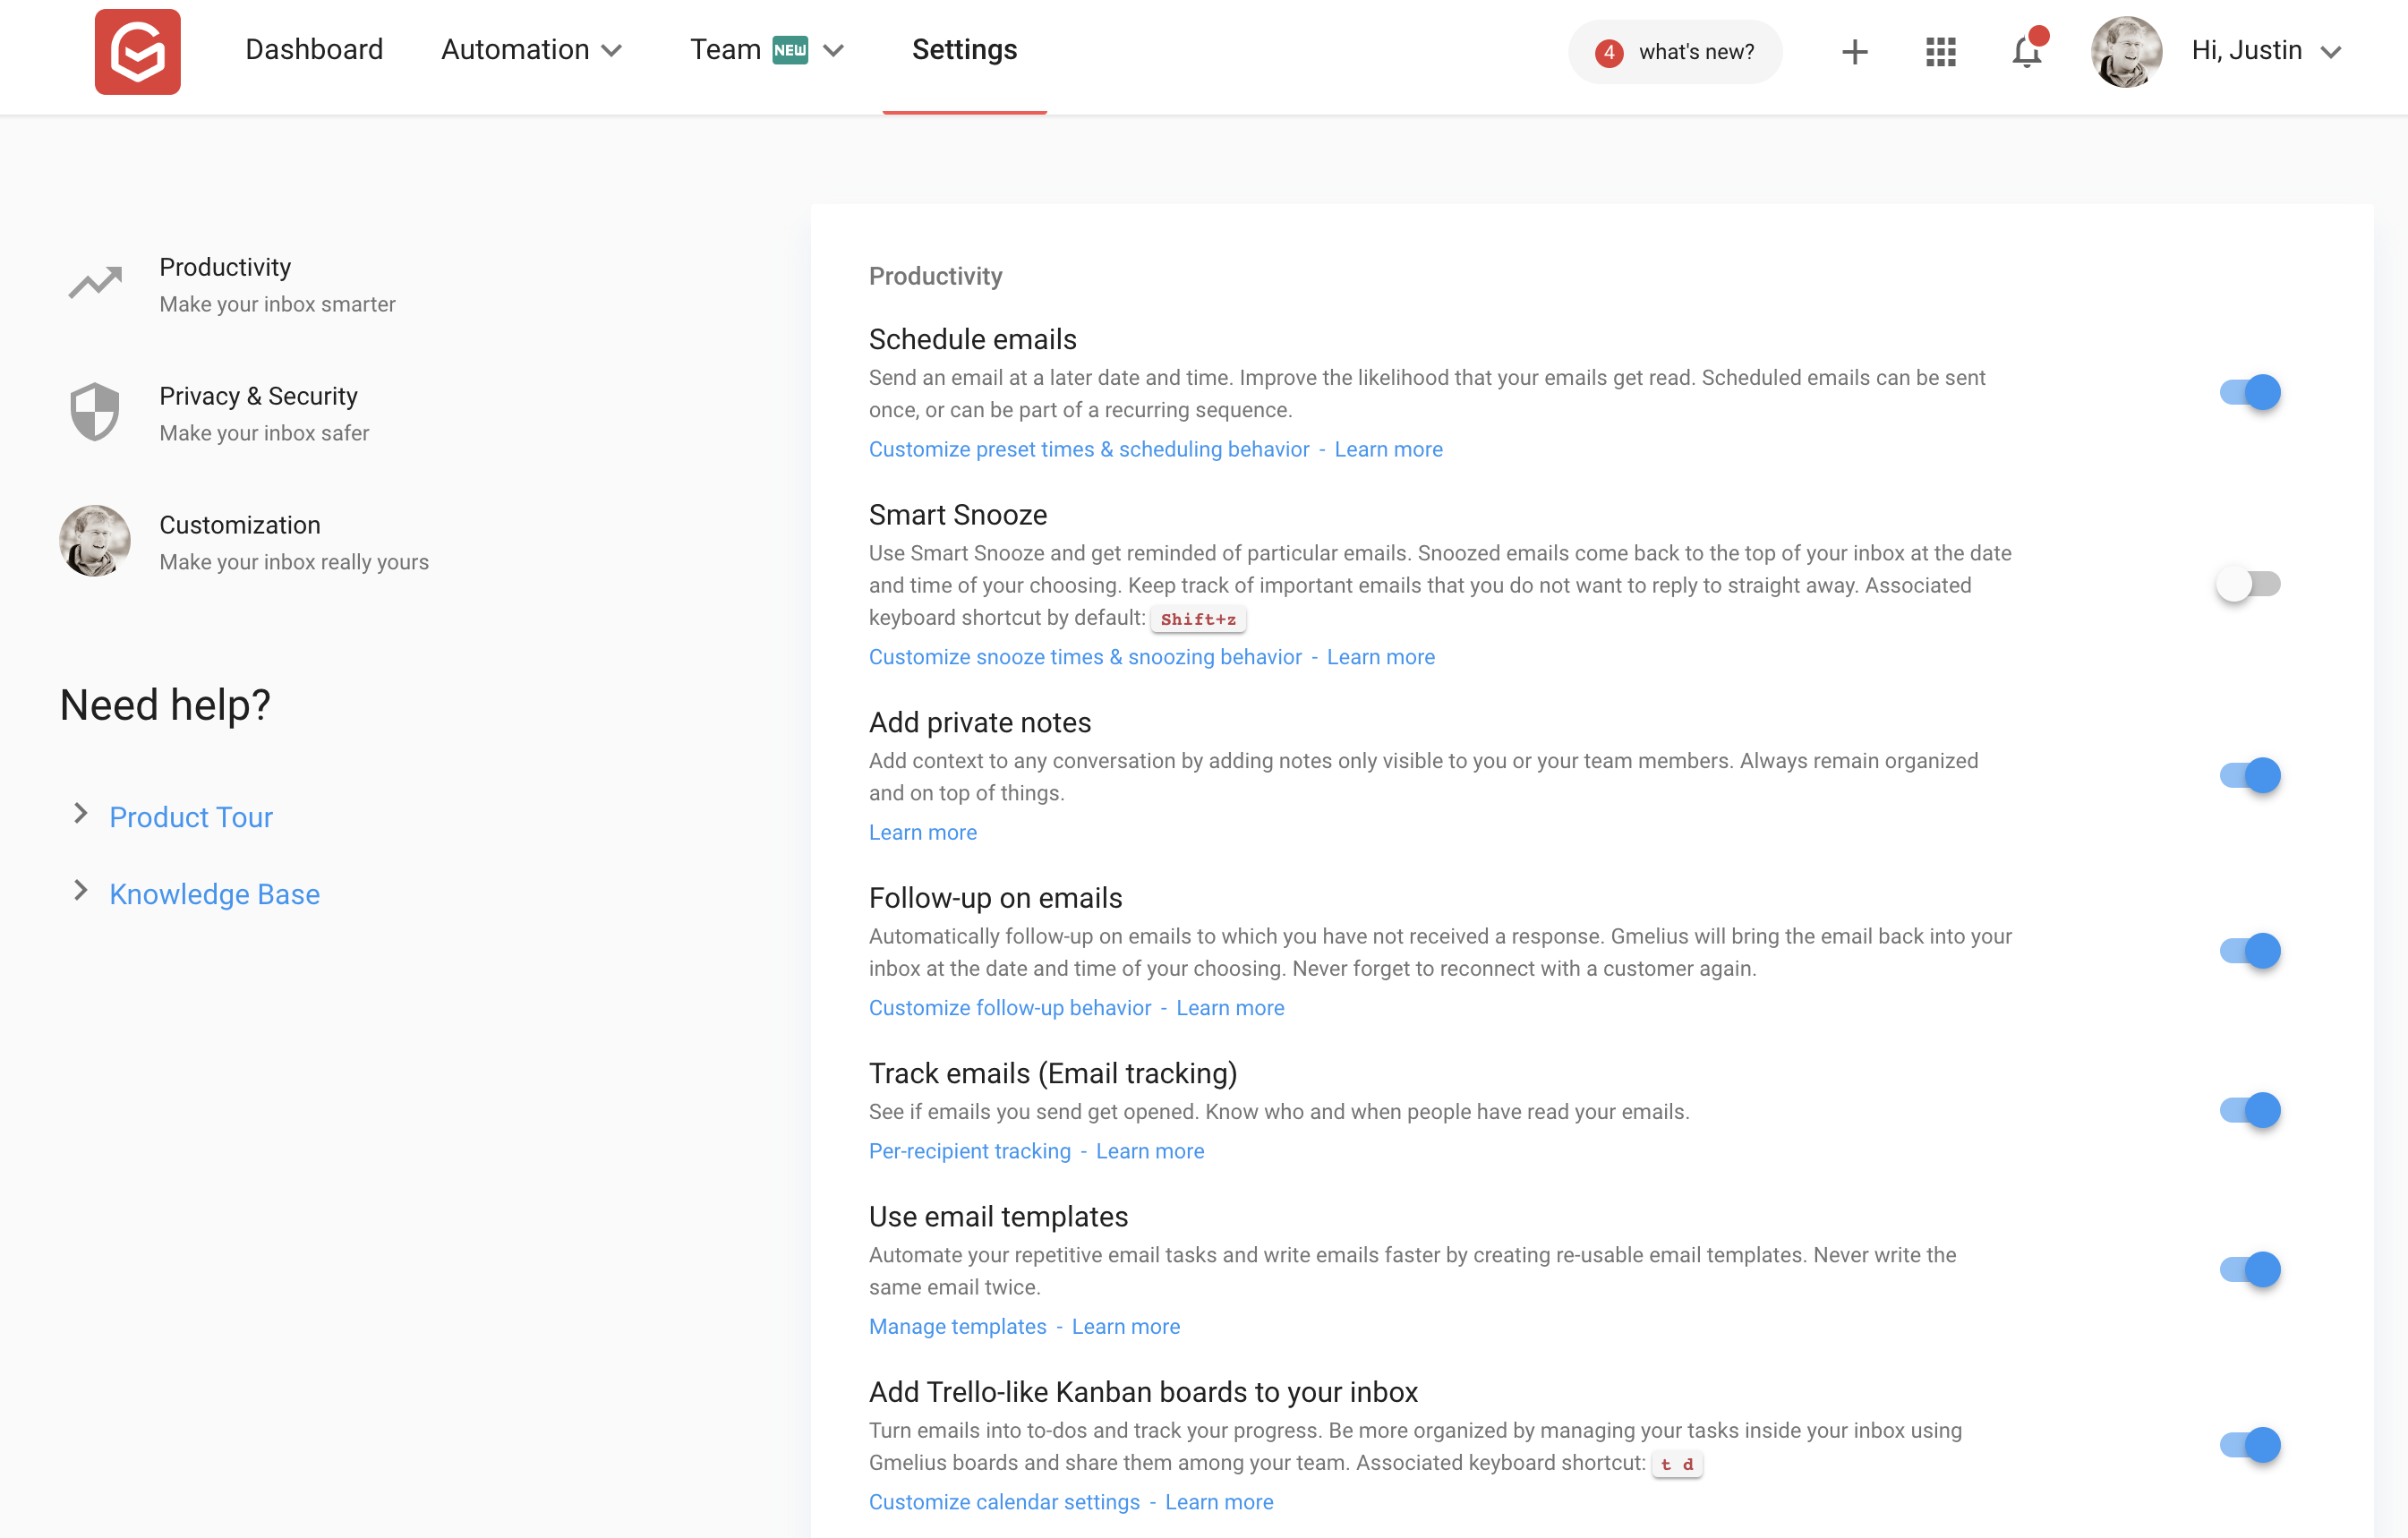Click Learn more under Track emails
2408x1538 pixels.
1150,1152
